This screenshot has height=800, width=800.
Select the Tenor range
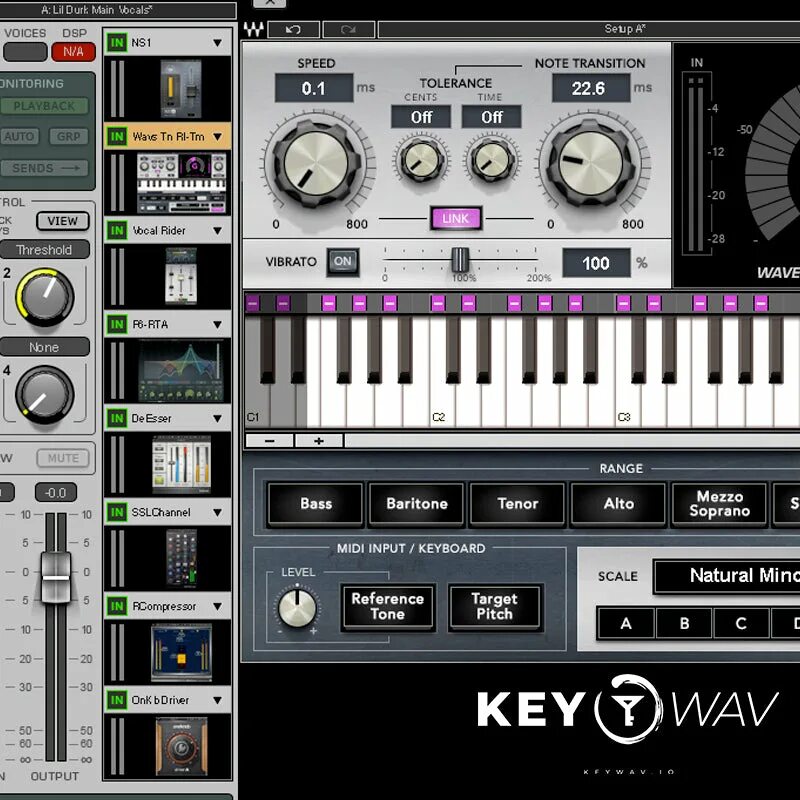coord(518,504)
